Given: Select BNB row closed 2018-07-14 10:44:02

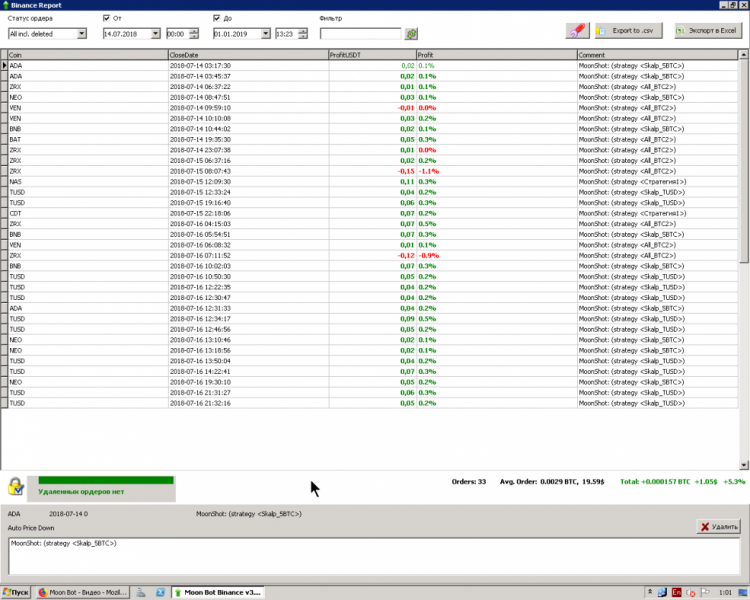Looking at the screenshot, I should click(x=369, y=129).
